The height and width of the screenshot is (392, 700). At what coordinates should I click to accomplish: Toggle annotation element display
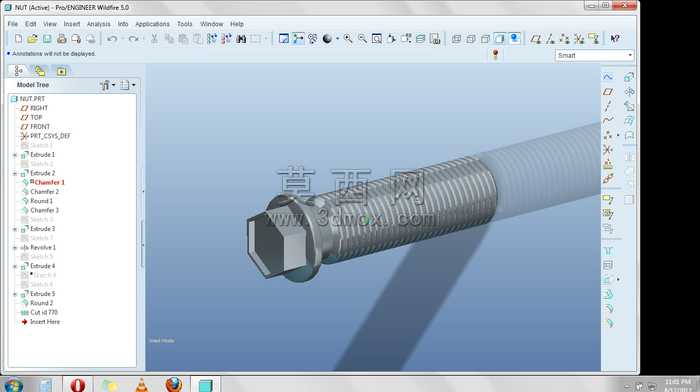(593, 39)
